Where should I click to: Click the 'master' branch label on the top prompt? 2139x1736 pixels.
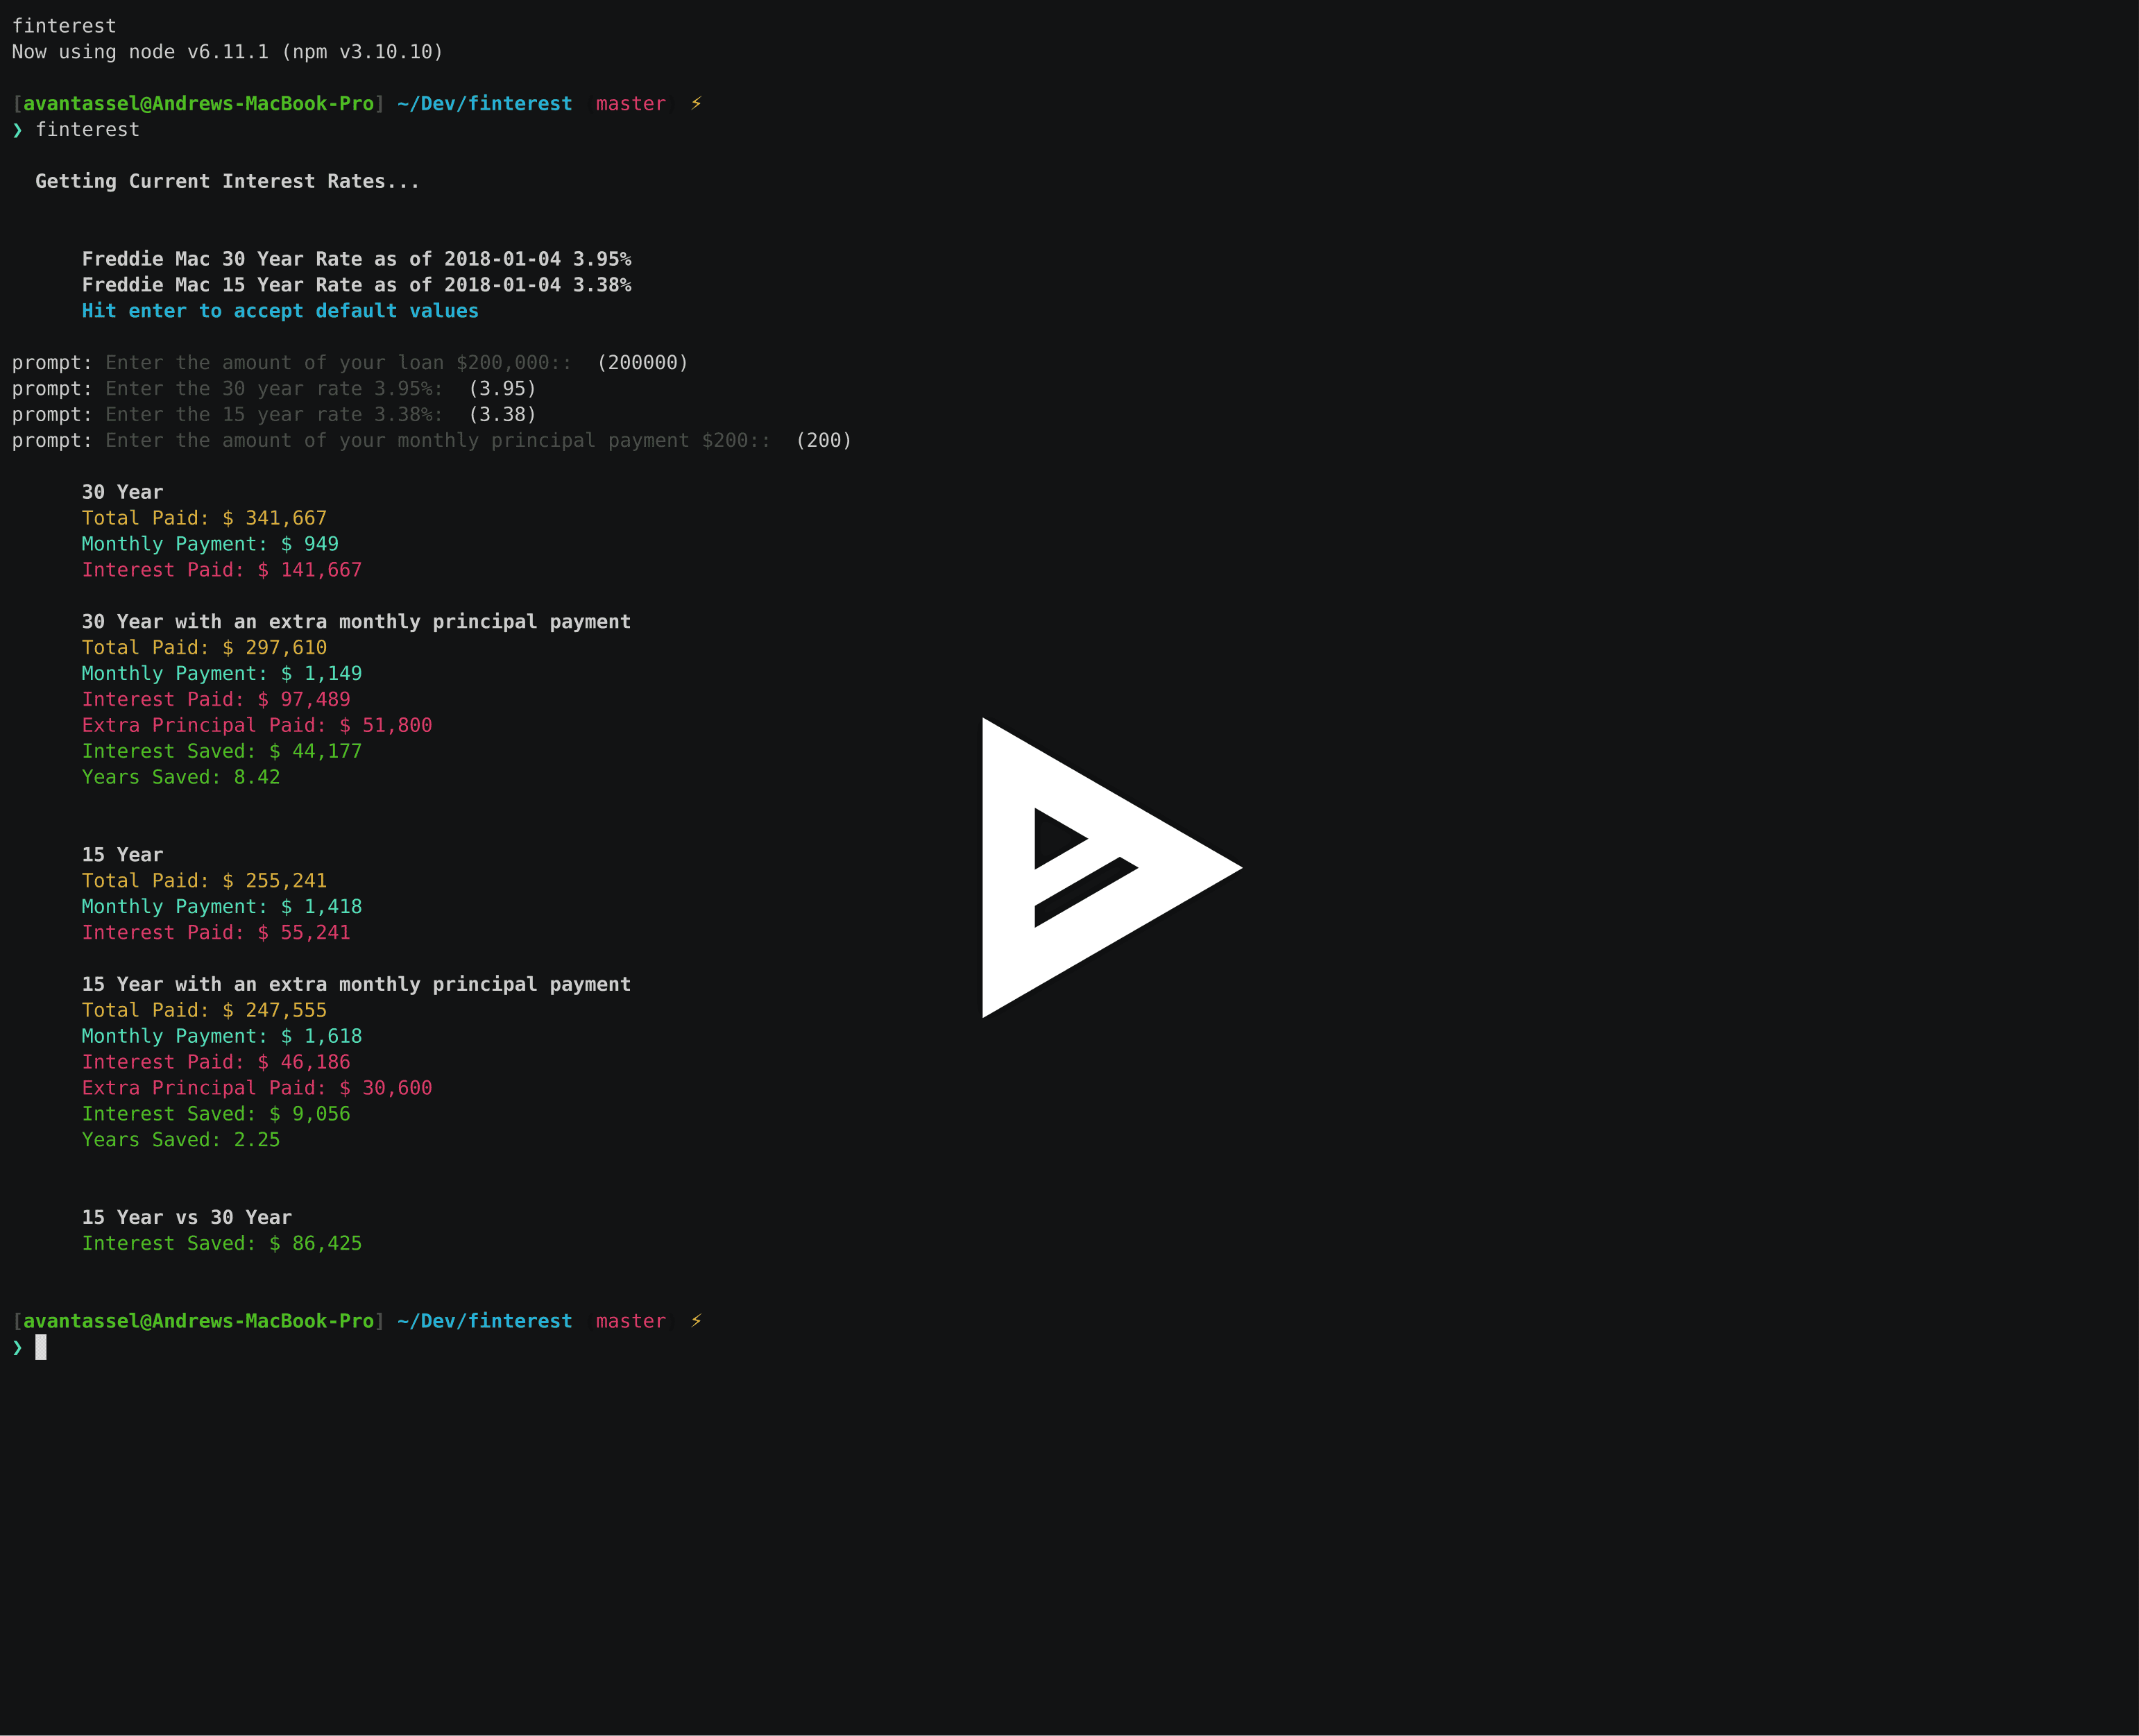click(x=630, y=104)
